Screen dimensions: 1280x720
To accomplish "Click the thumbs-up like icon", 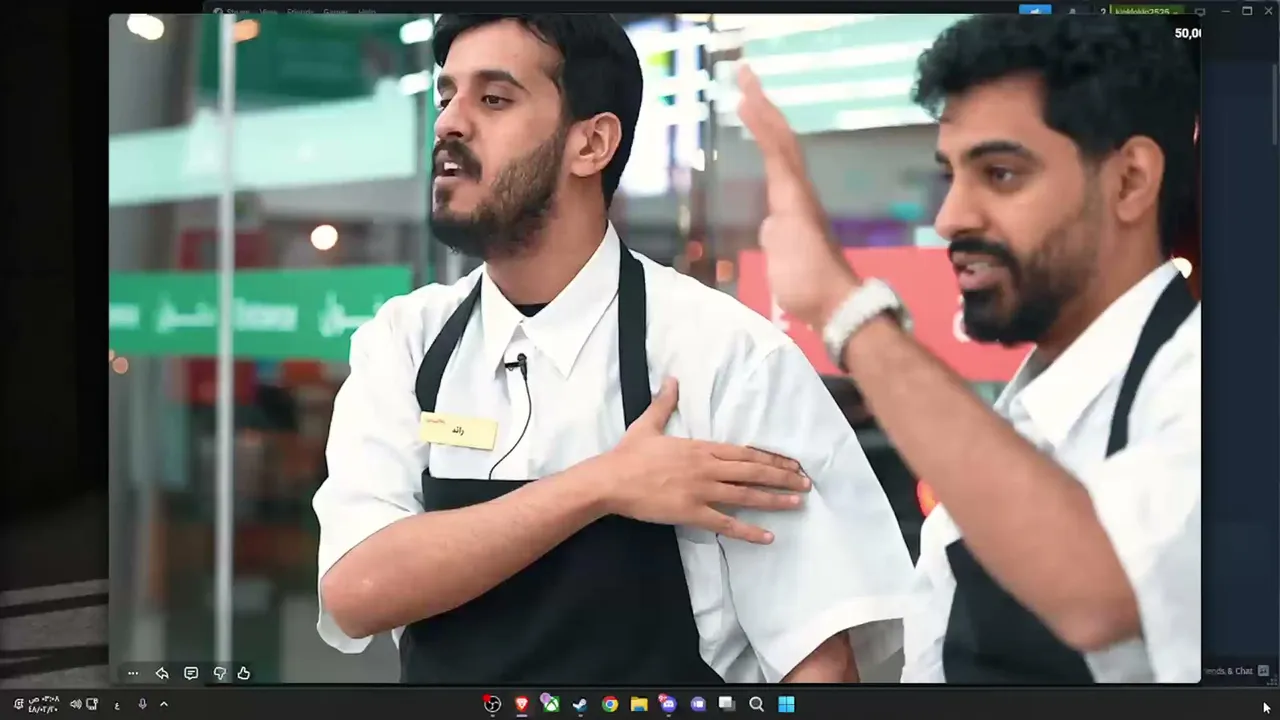I will tap(243, 673).
